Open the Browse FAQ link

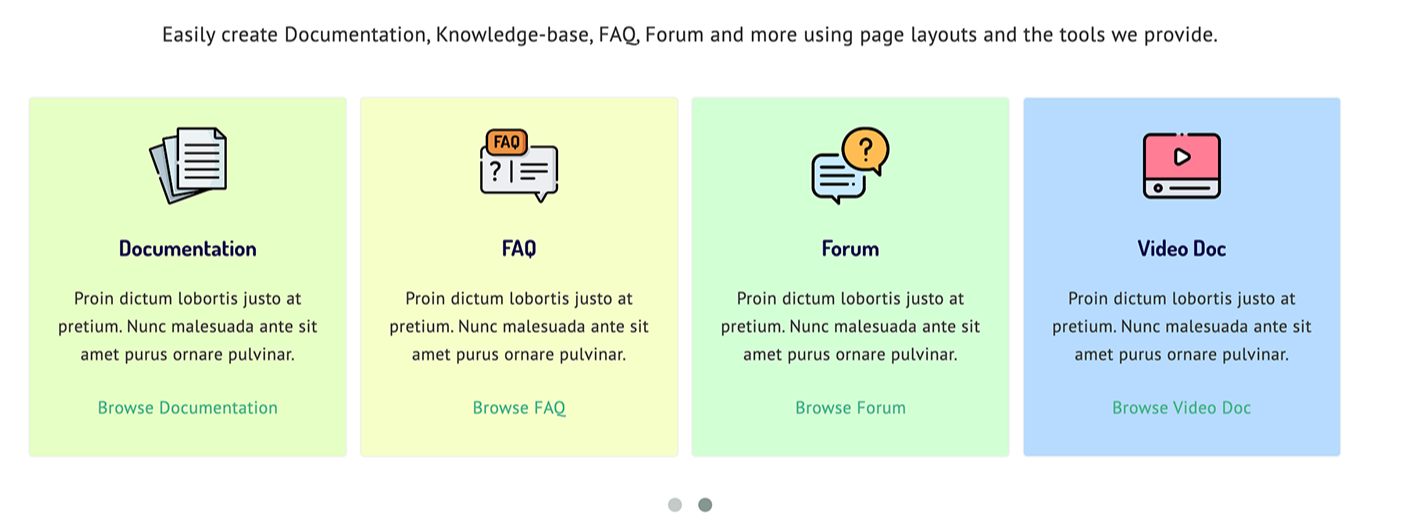[x=519, y=408]
